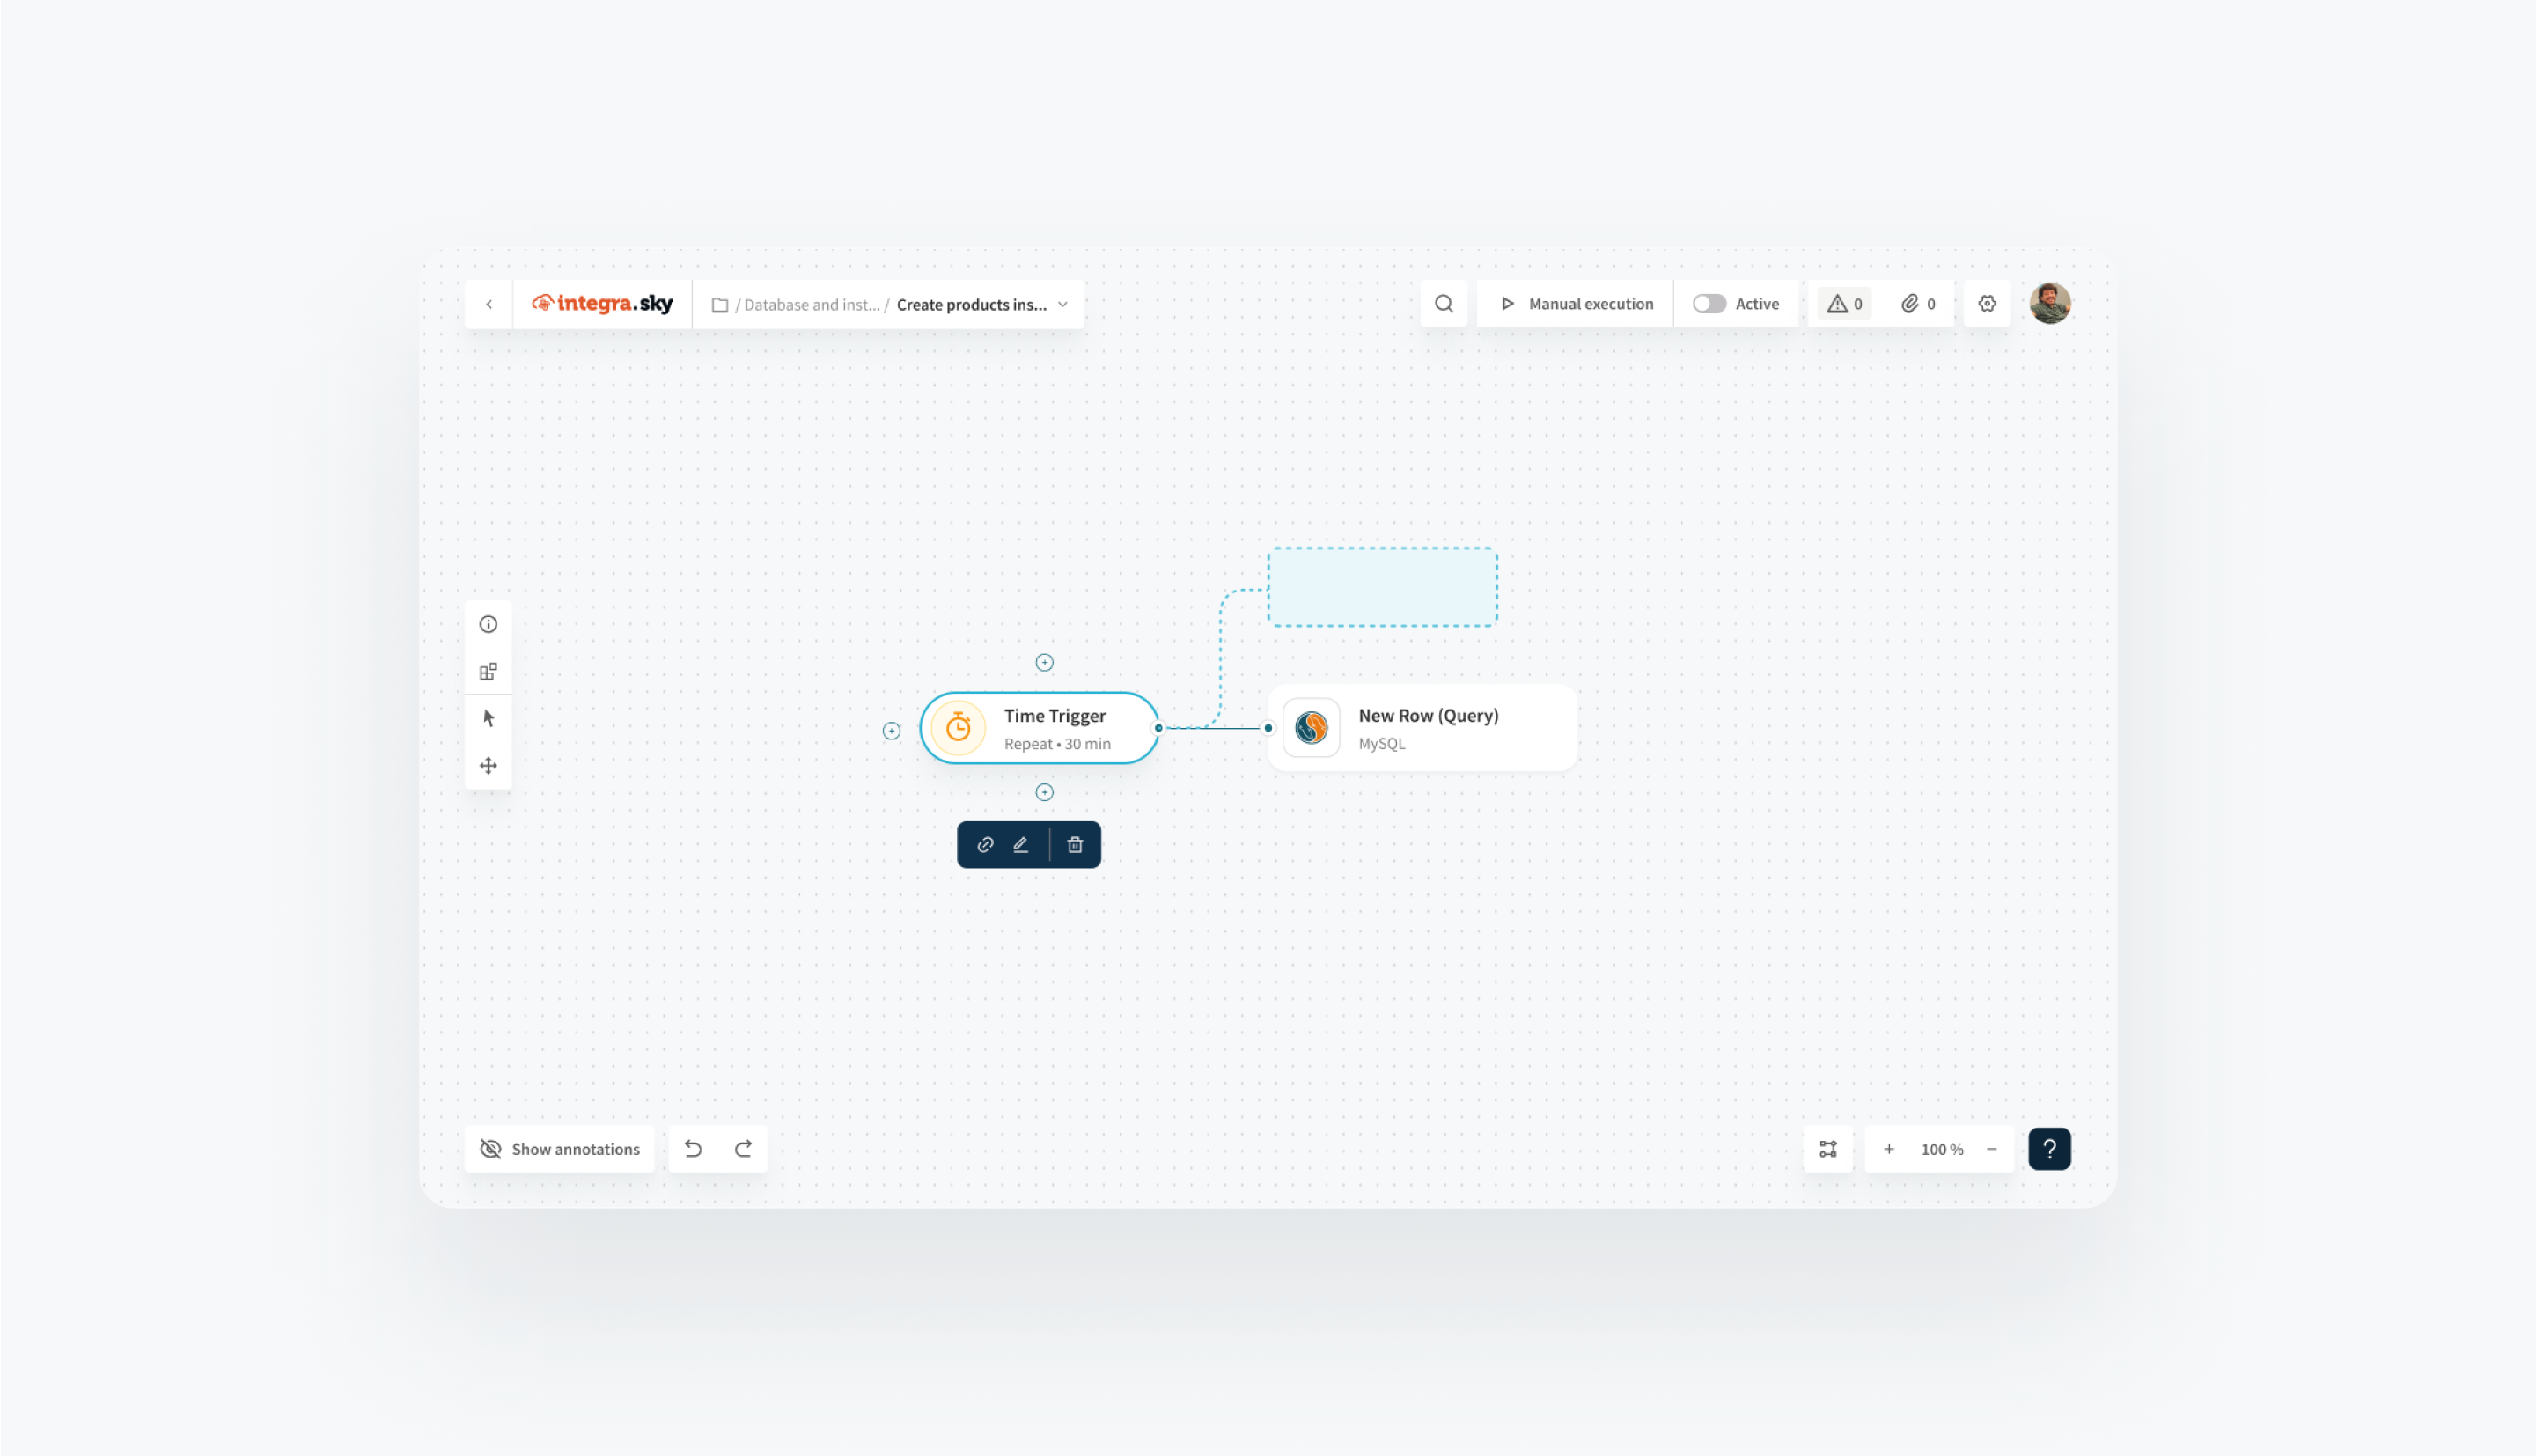The width and height of the screenshot is (2536, 1456).
Task: Select the pointer cursor tool
Action: 488,718
